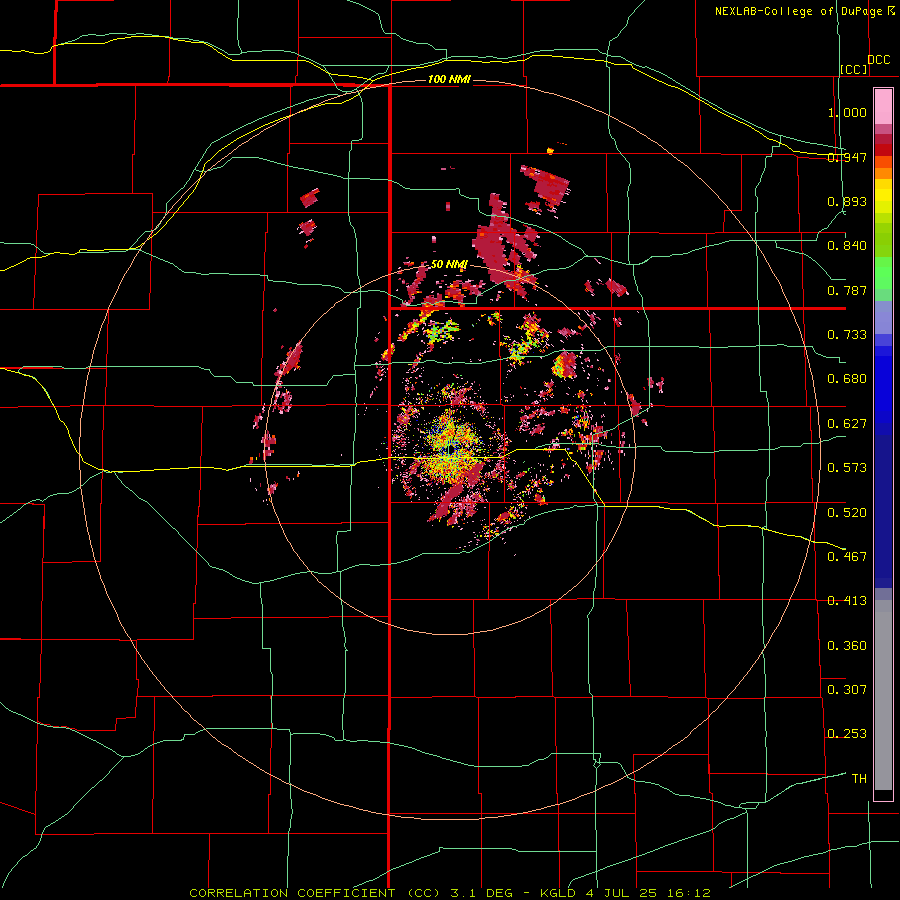Click the pink top segment of the color bar

883,107
